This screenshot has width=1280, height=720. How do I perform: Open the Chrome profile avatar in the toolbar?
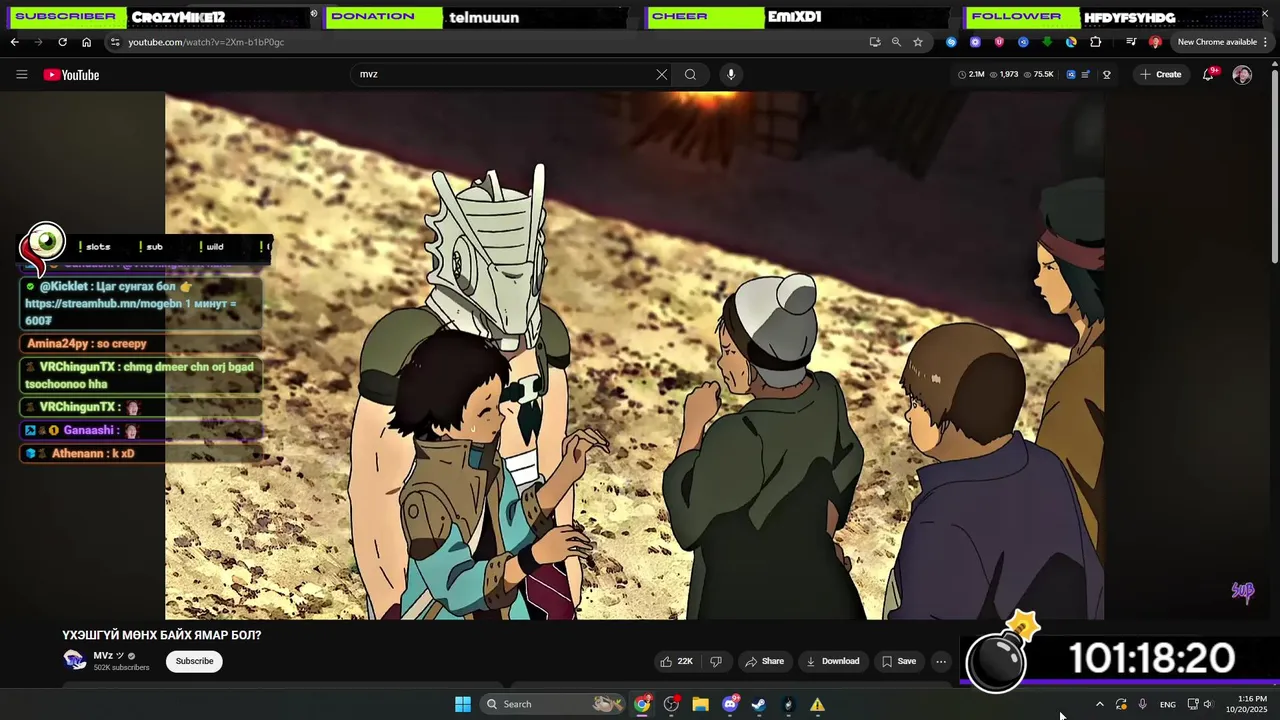(x=1155, y=42)
